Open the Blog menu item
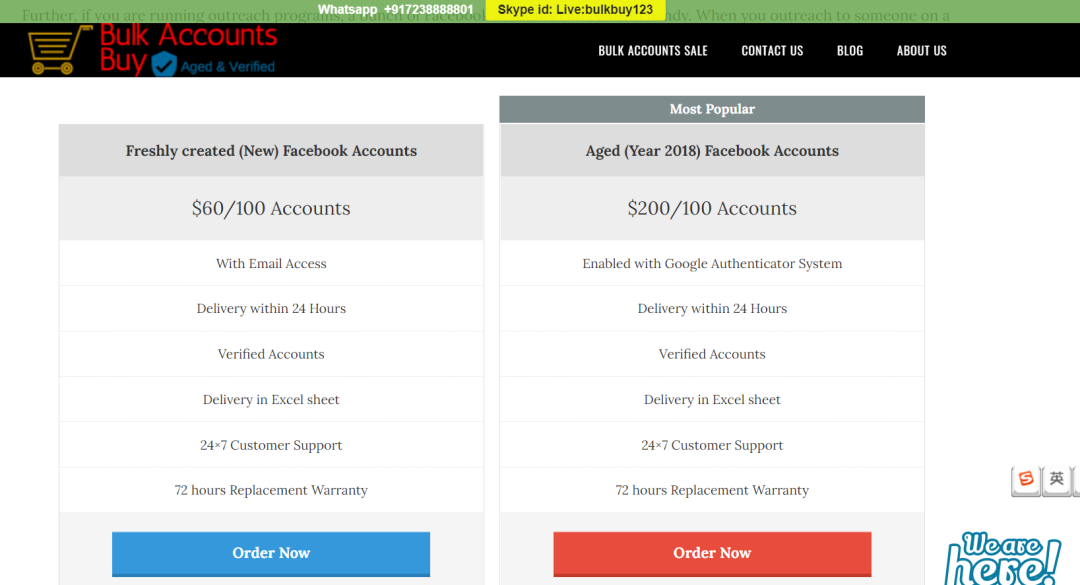The height and width of the screenshot is (585, 1080). [x=850, y=50]
